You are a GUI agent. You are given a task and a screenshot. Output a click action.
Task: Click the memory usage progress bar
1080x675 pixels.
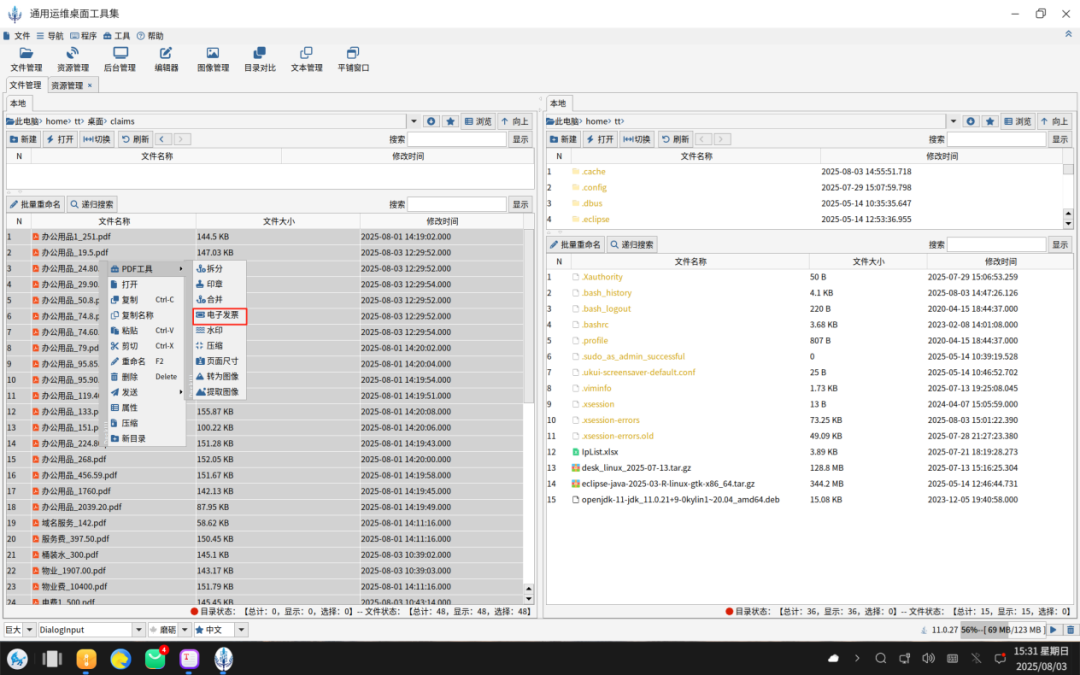point(1002,630)
